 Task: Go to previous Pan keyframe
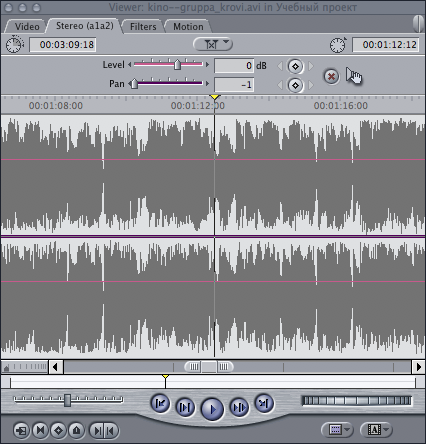(280, 85)
